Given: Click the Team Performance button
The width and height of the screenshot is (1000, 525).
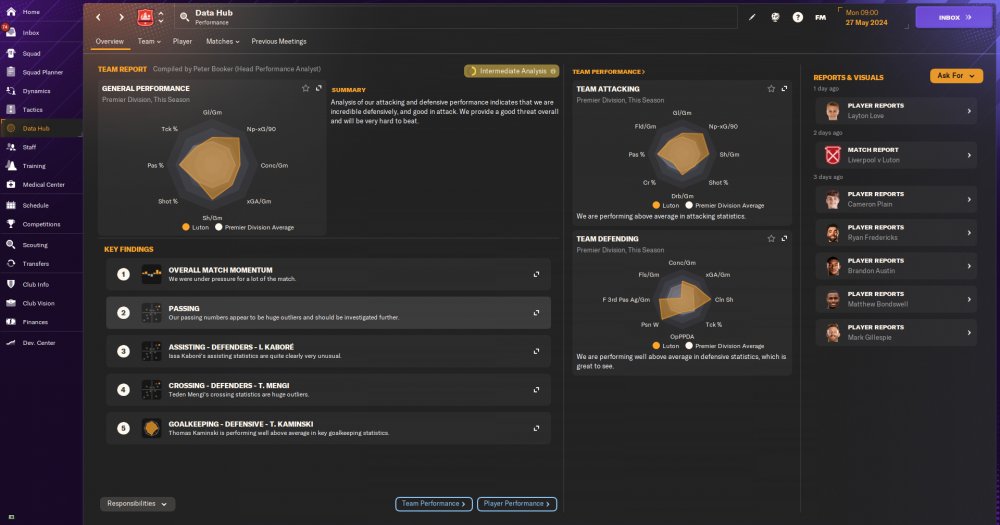Looking at the screenshot, I should point(434,504).
